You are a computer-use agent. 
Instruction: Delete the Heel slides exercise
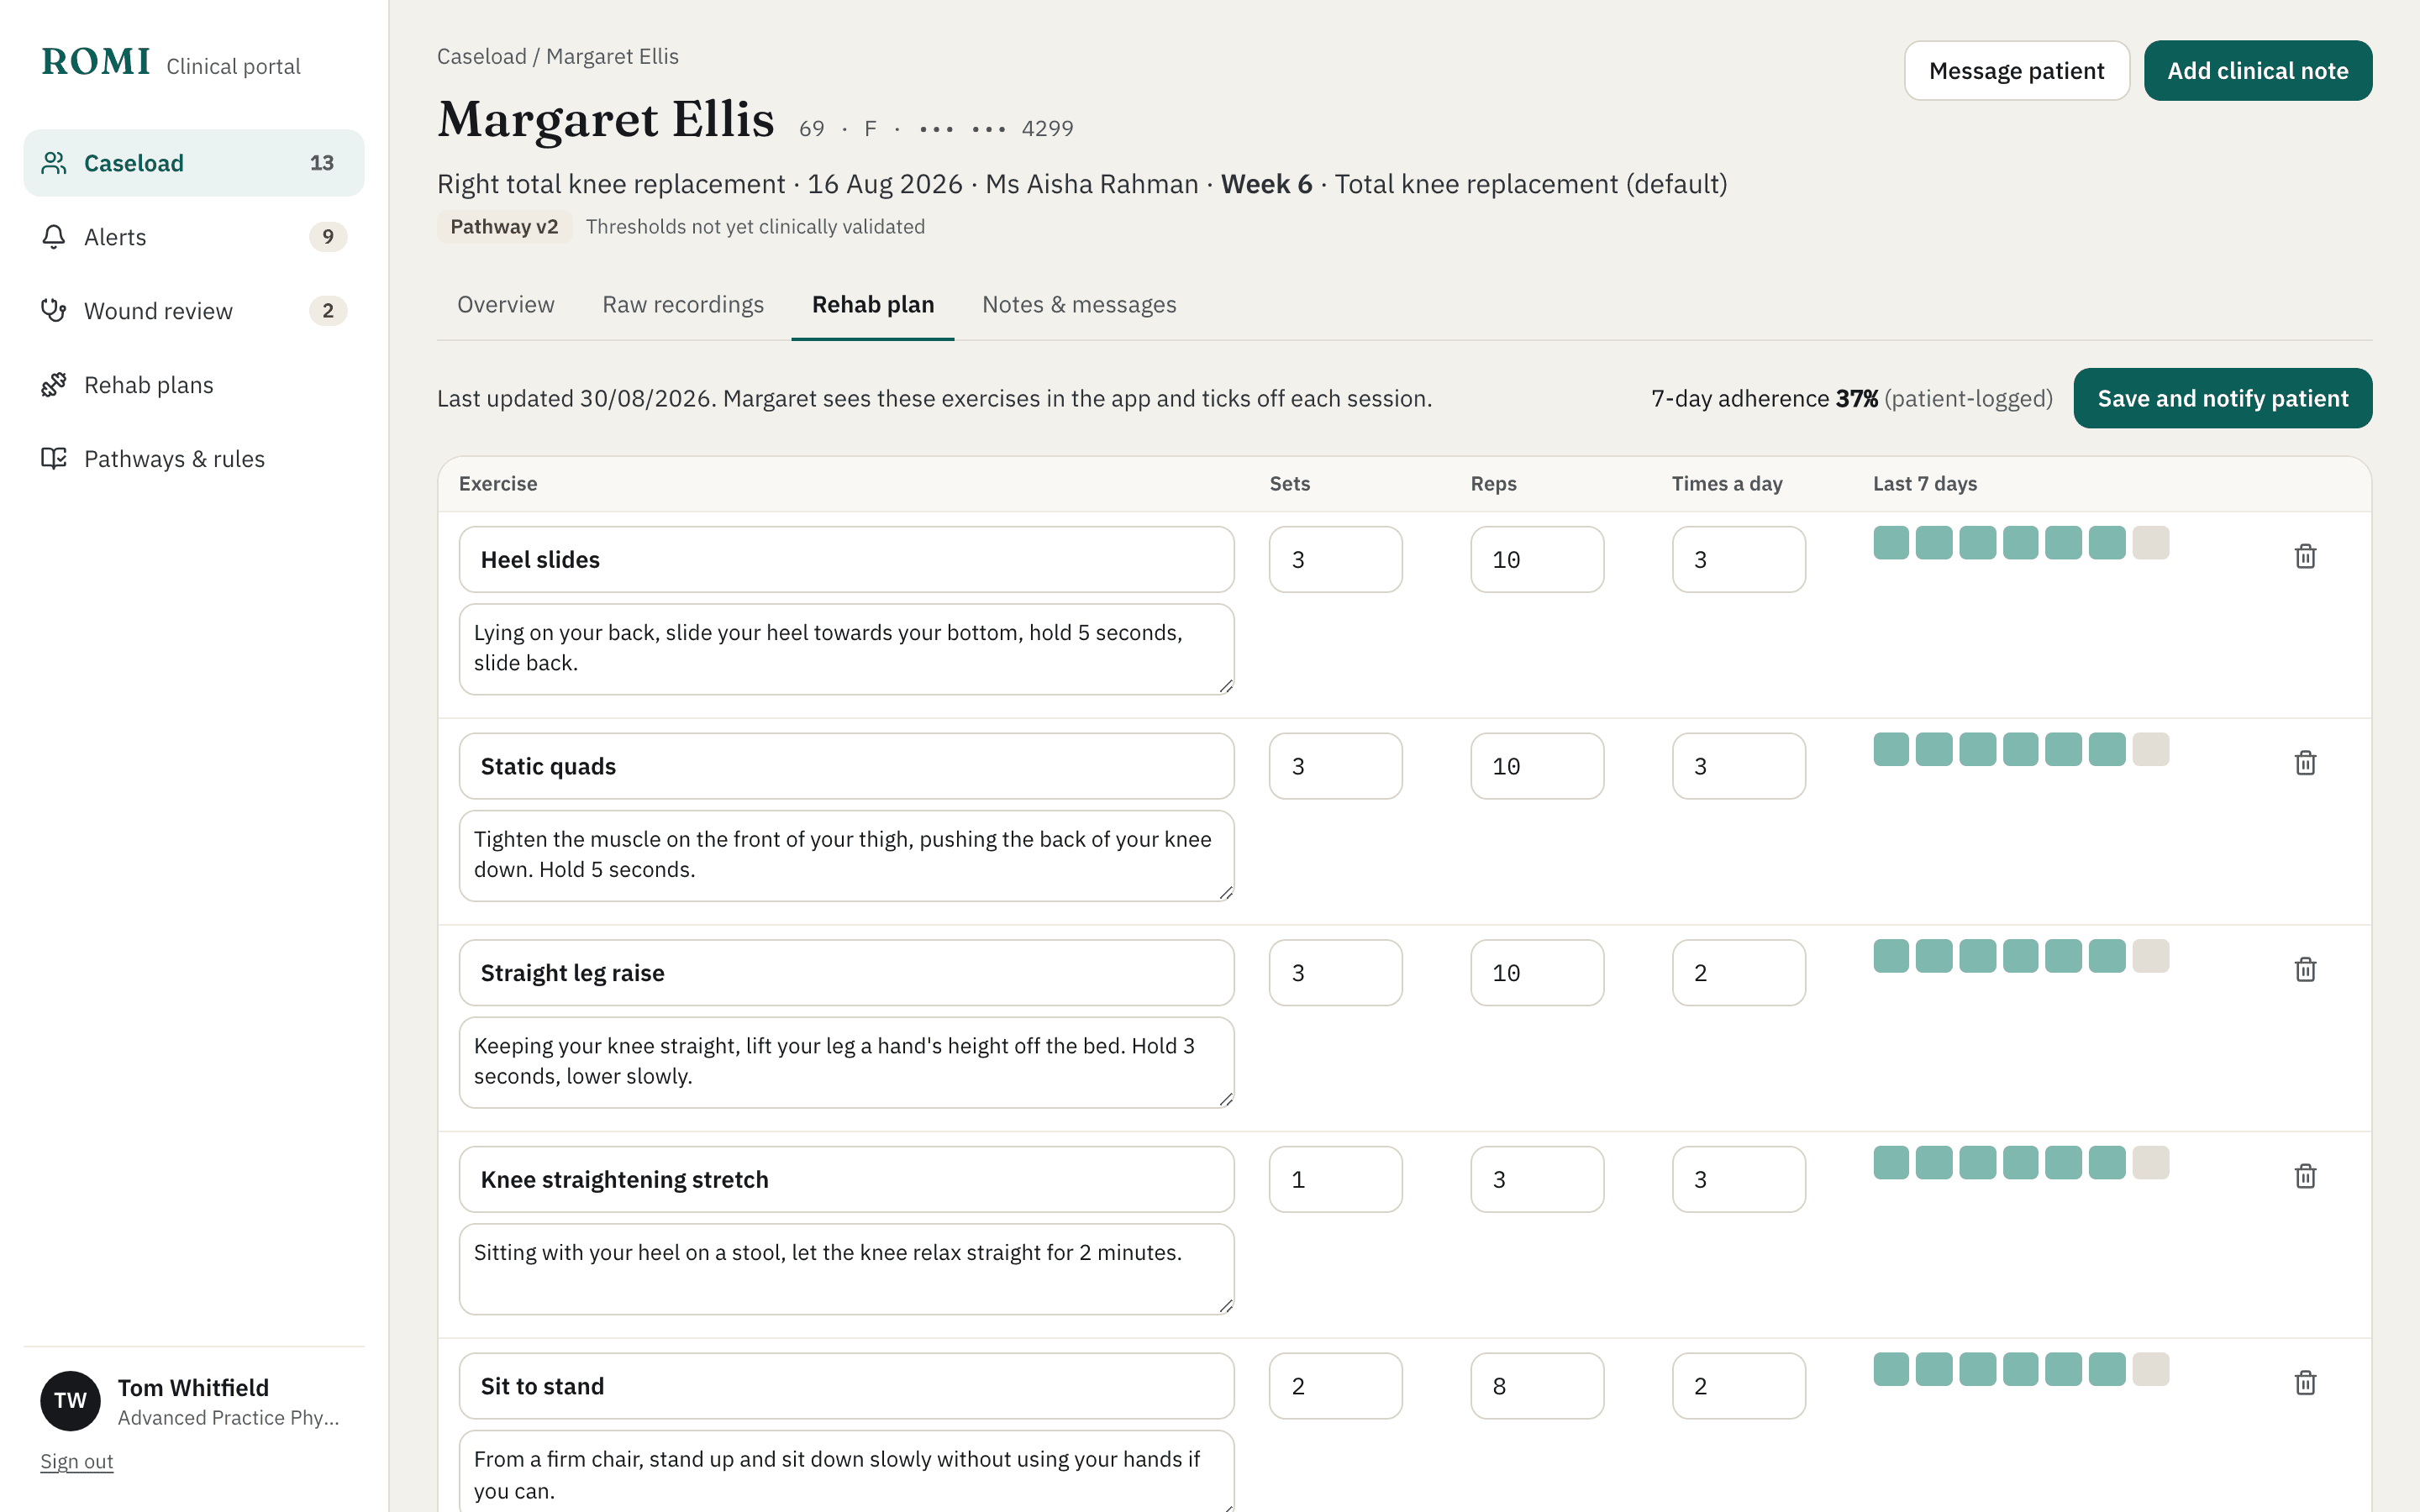coord(2305,556)
